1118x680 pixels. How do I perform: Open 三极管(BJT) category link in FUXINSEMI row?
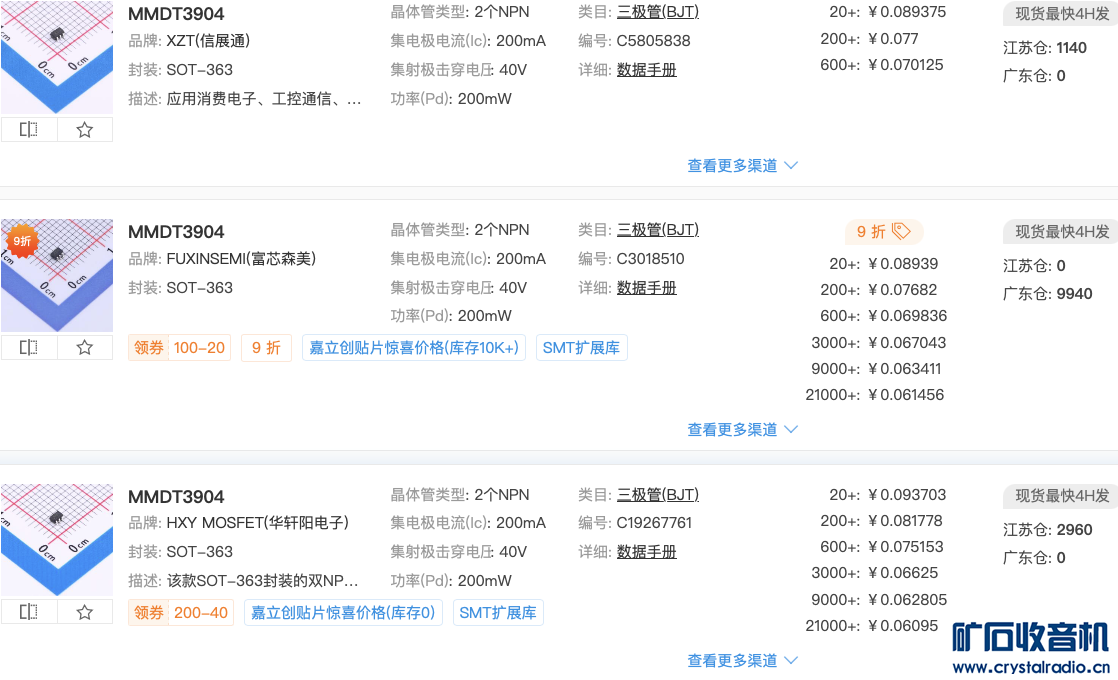(657, 230)
